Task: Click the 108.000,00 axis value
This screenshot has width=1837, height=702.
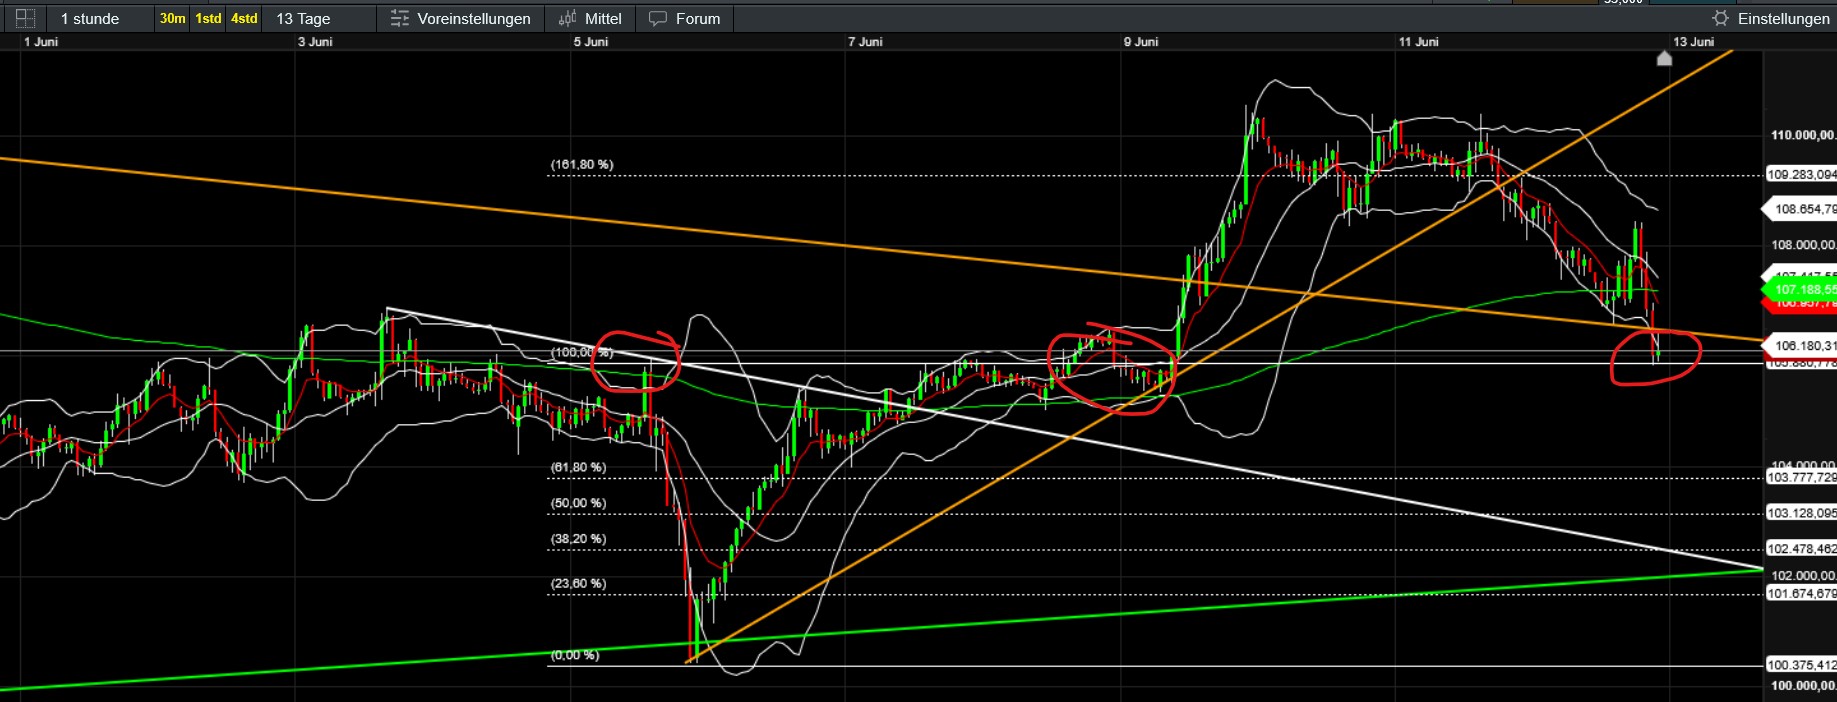Action: pyautogui.click(x=1803, y=245)
